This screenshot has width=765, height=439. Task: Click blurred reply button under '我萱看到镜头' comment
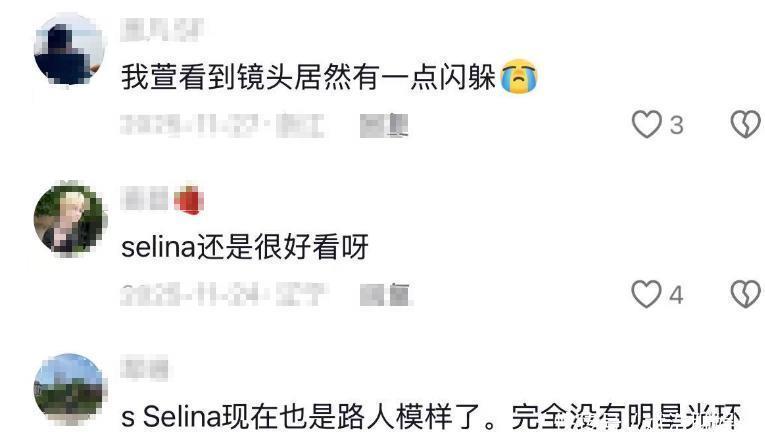pos(384,125)
